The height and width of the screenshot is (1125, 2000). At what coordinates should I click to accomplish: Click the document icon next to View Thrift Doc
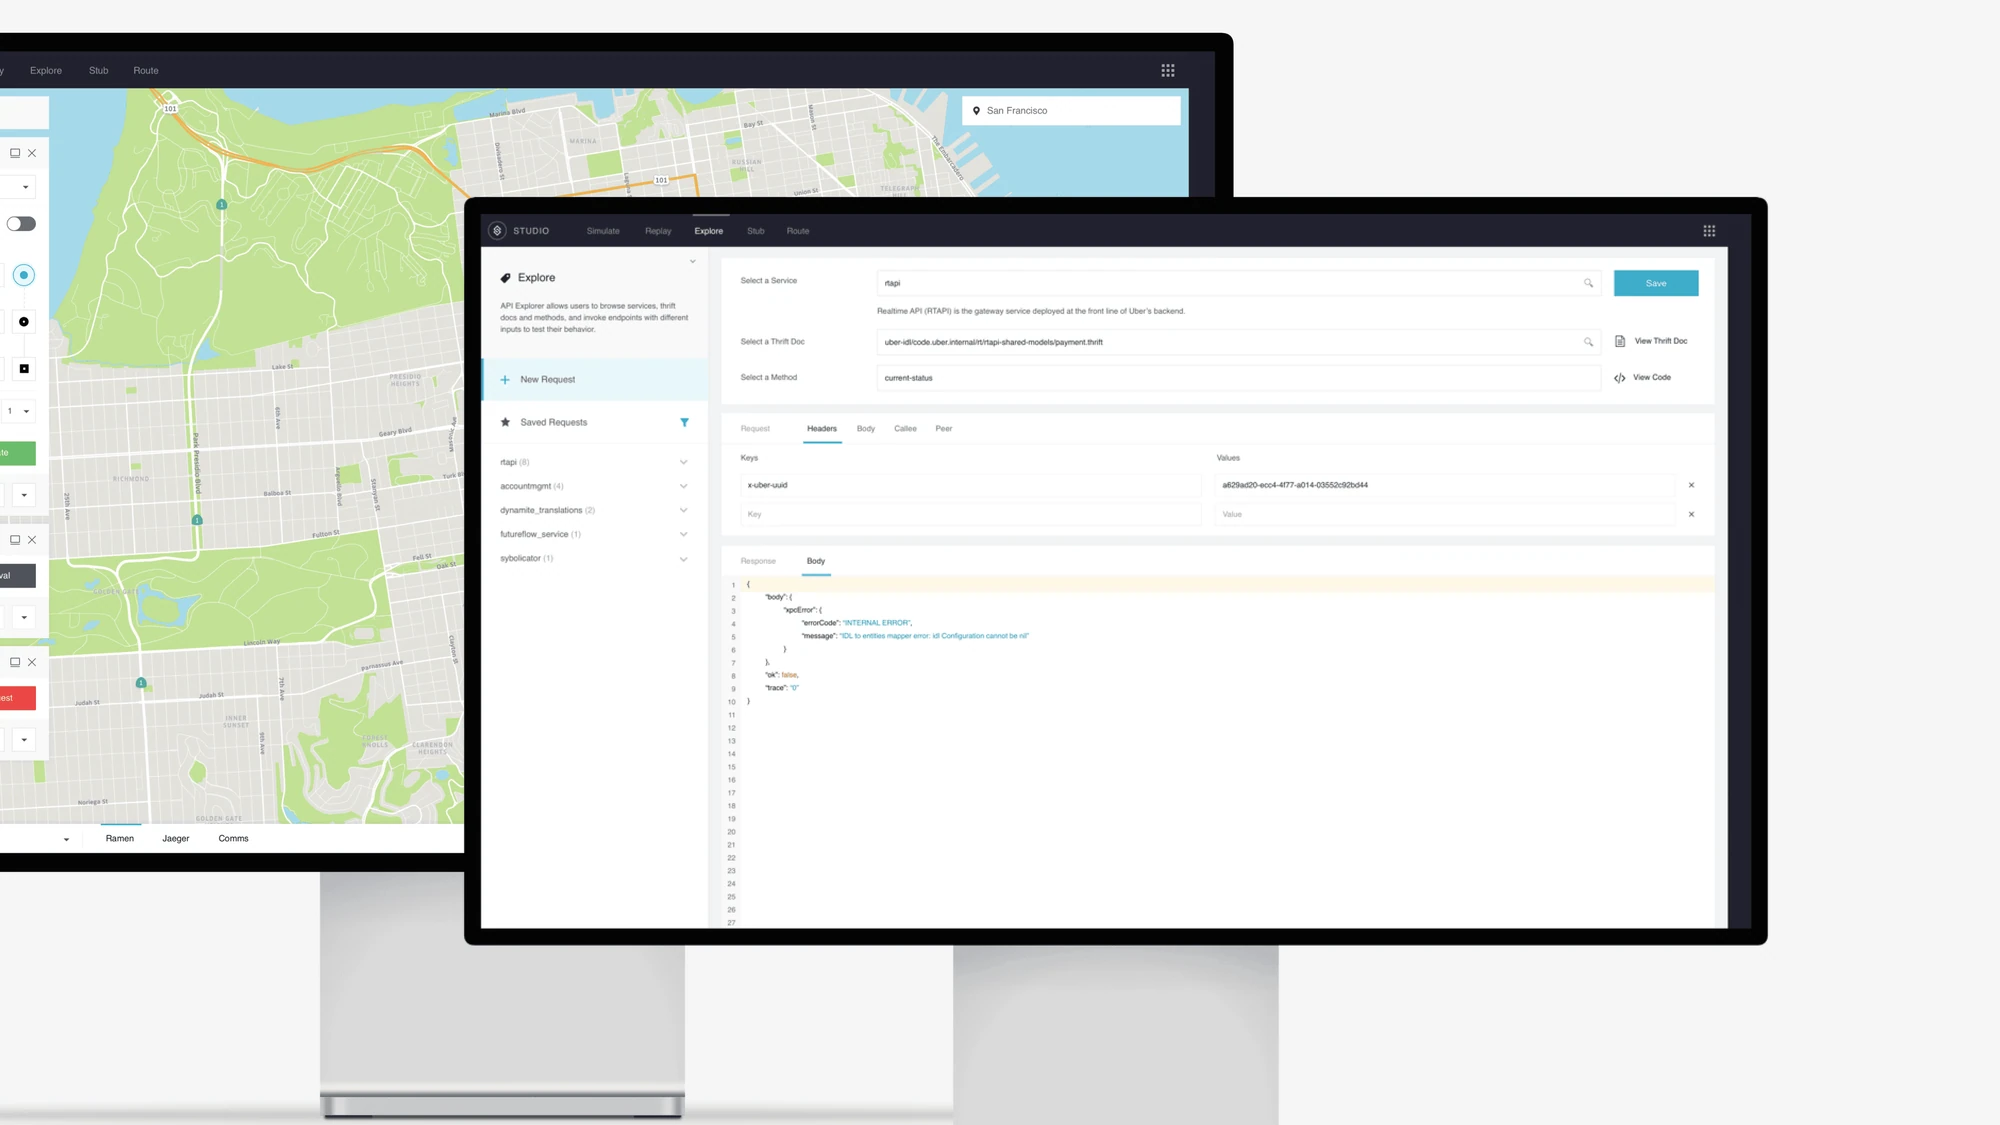(x=1620, y=342)
